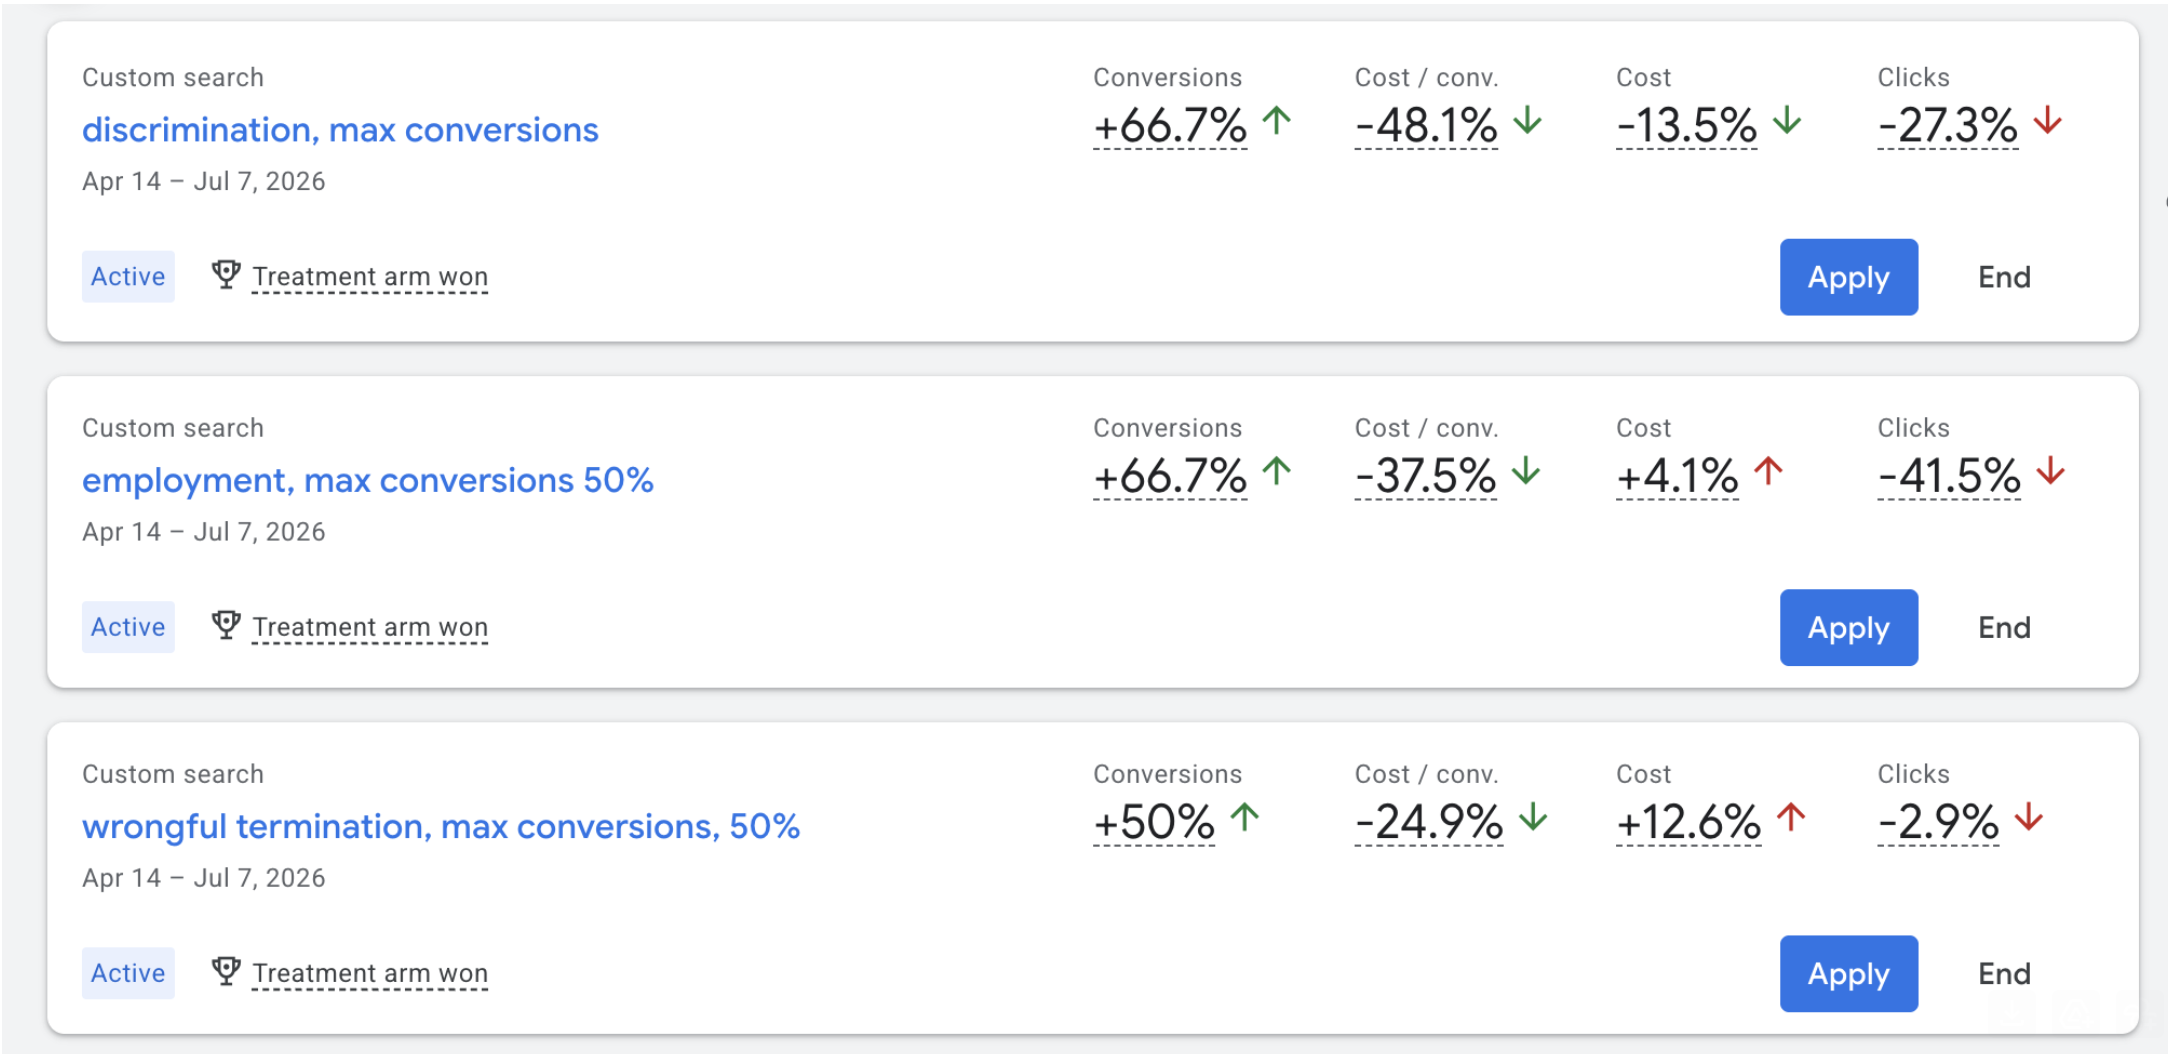Open the employment, max conversions 50% experiment
The width and height of the screenshot is (2168, 1054).
click(367, 480)
